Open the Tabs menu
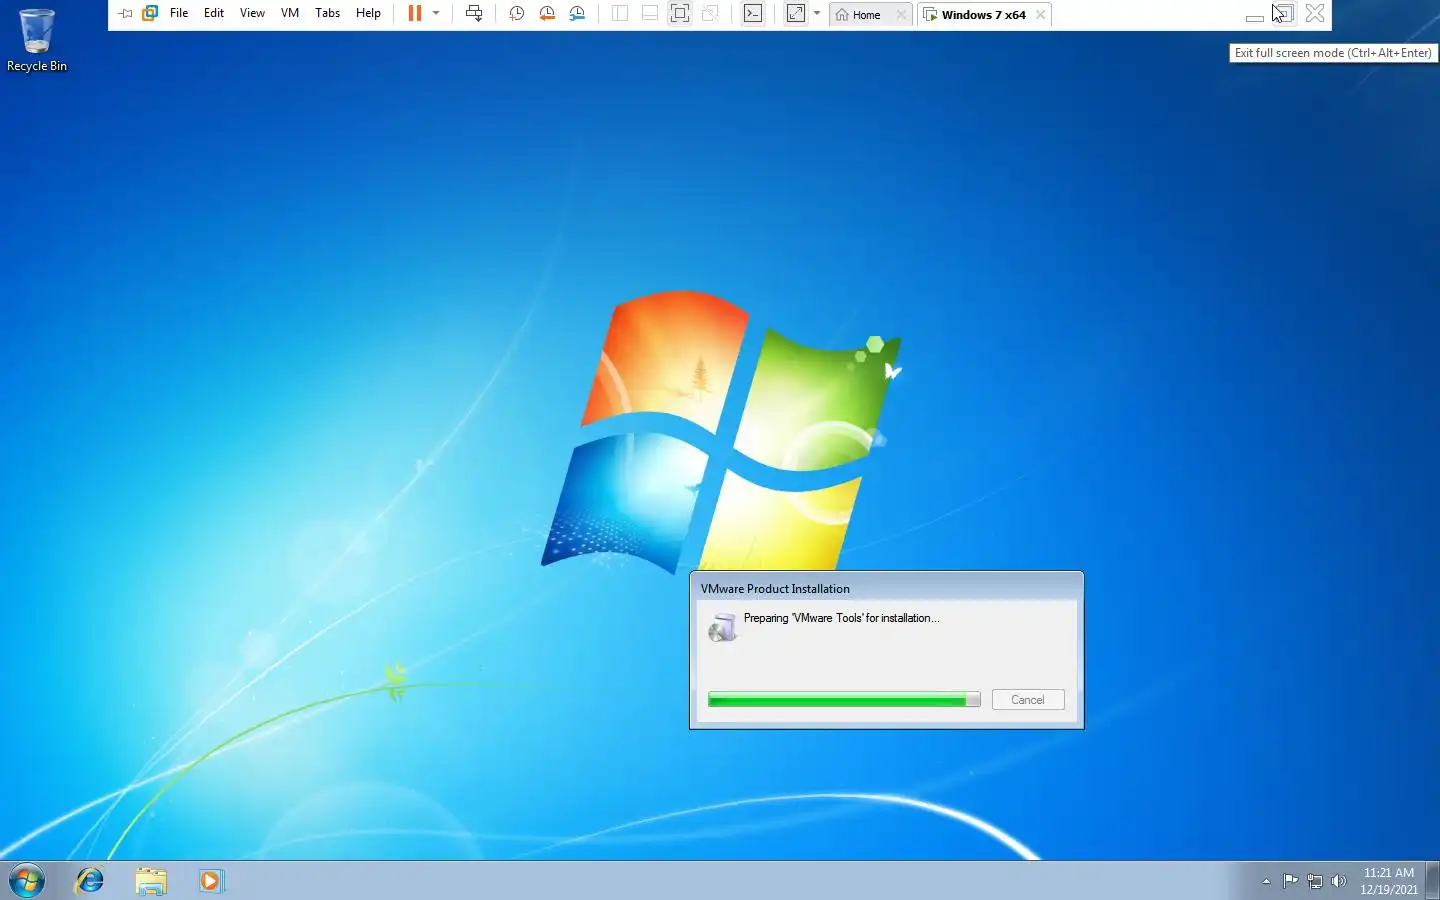The width and height of the screenshot is (1440, 900). coord(327,14)
